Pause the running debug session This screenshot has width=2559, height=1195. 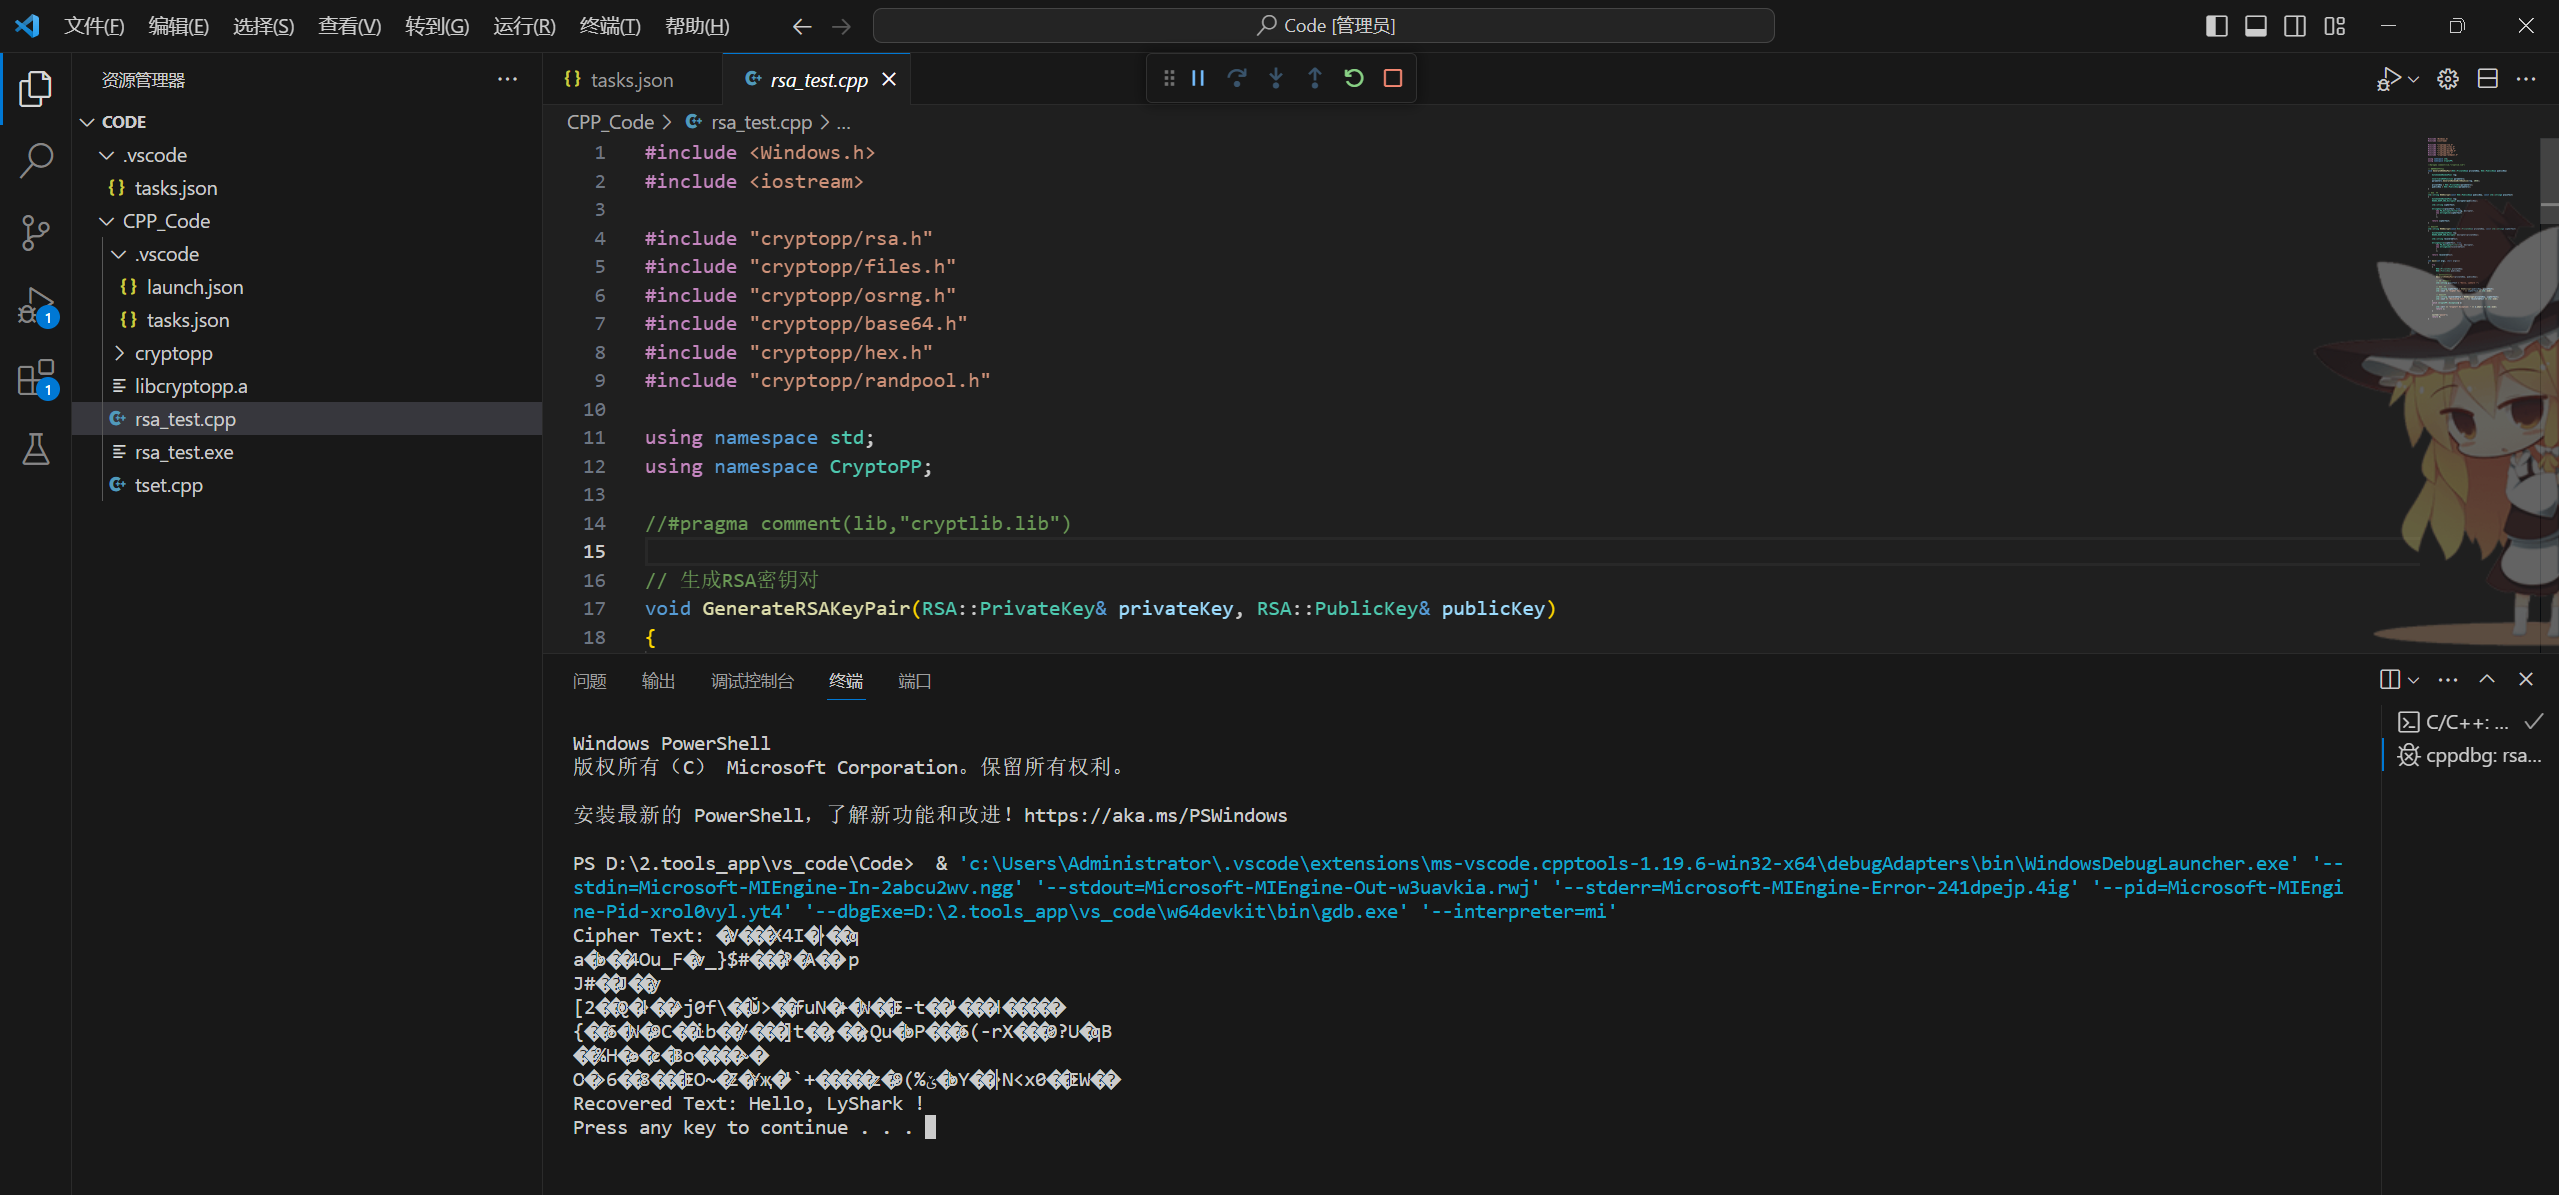pos(1197,78)
